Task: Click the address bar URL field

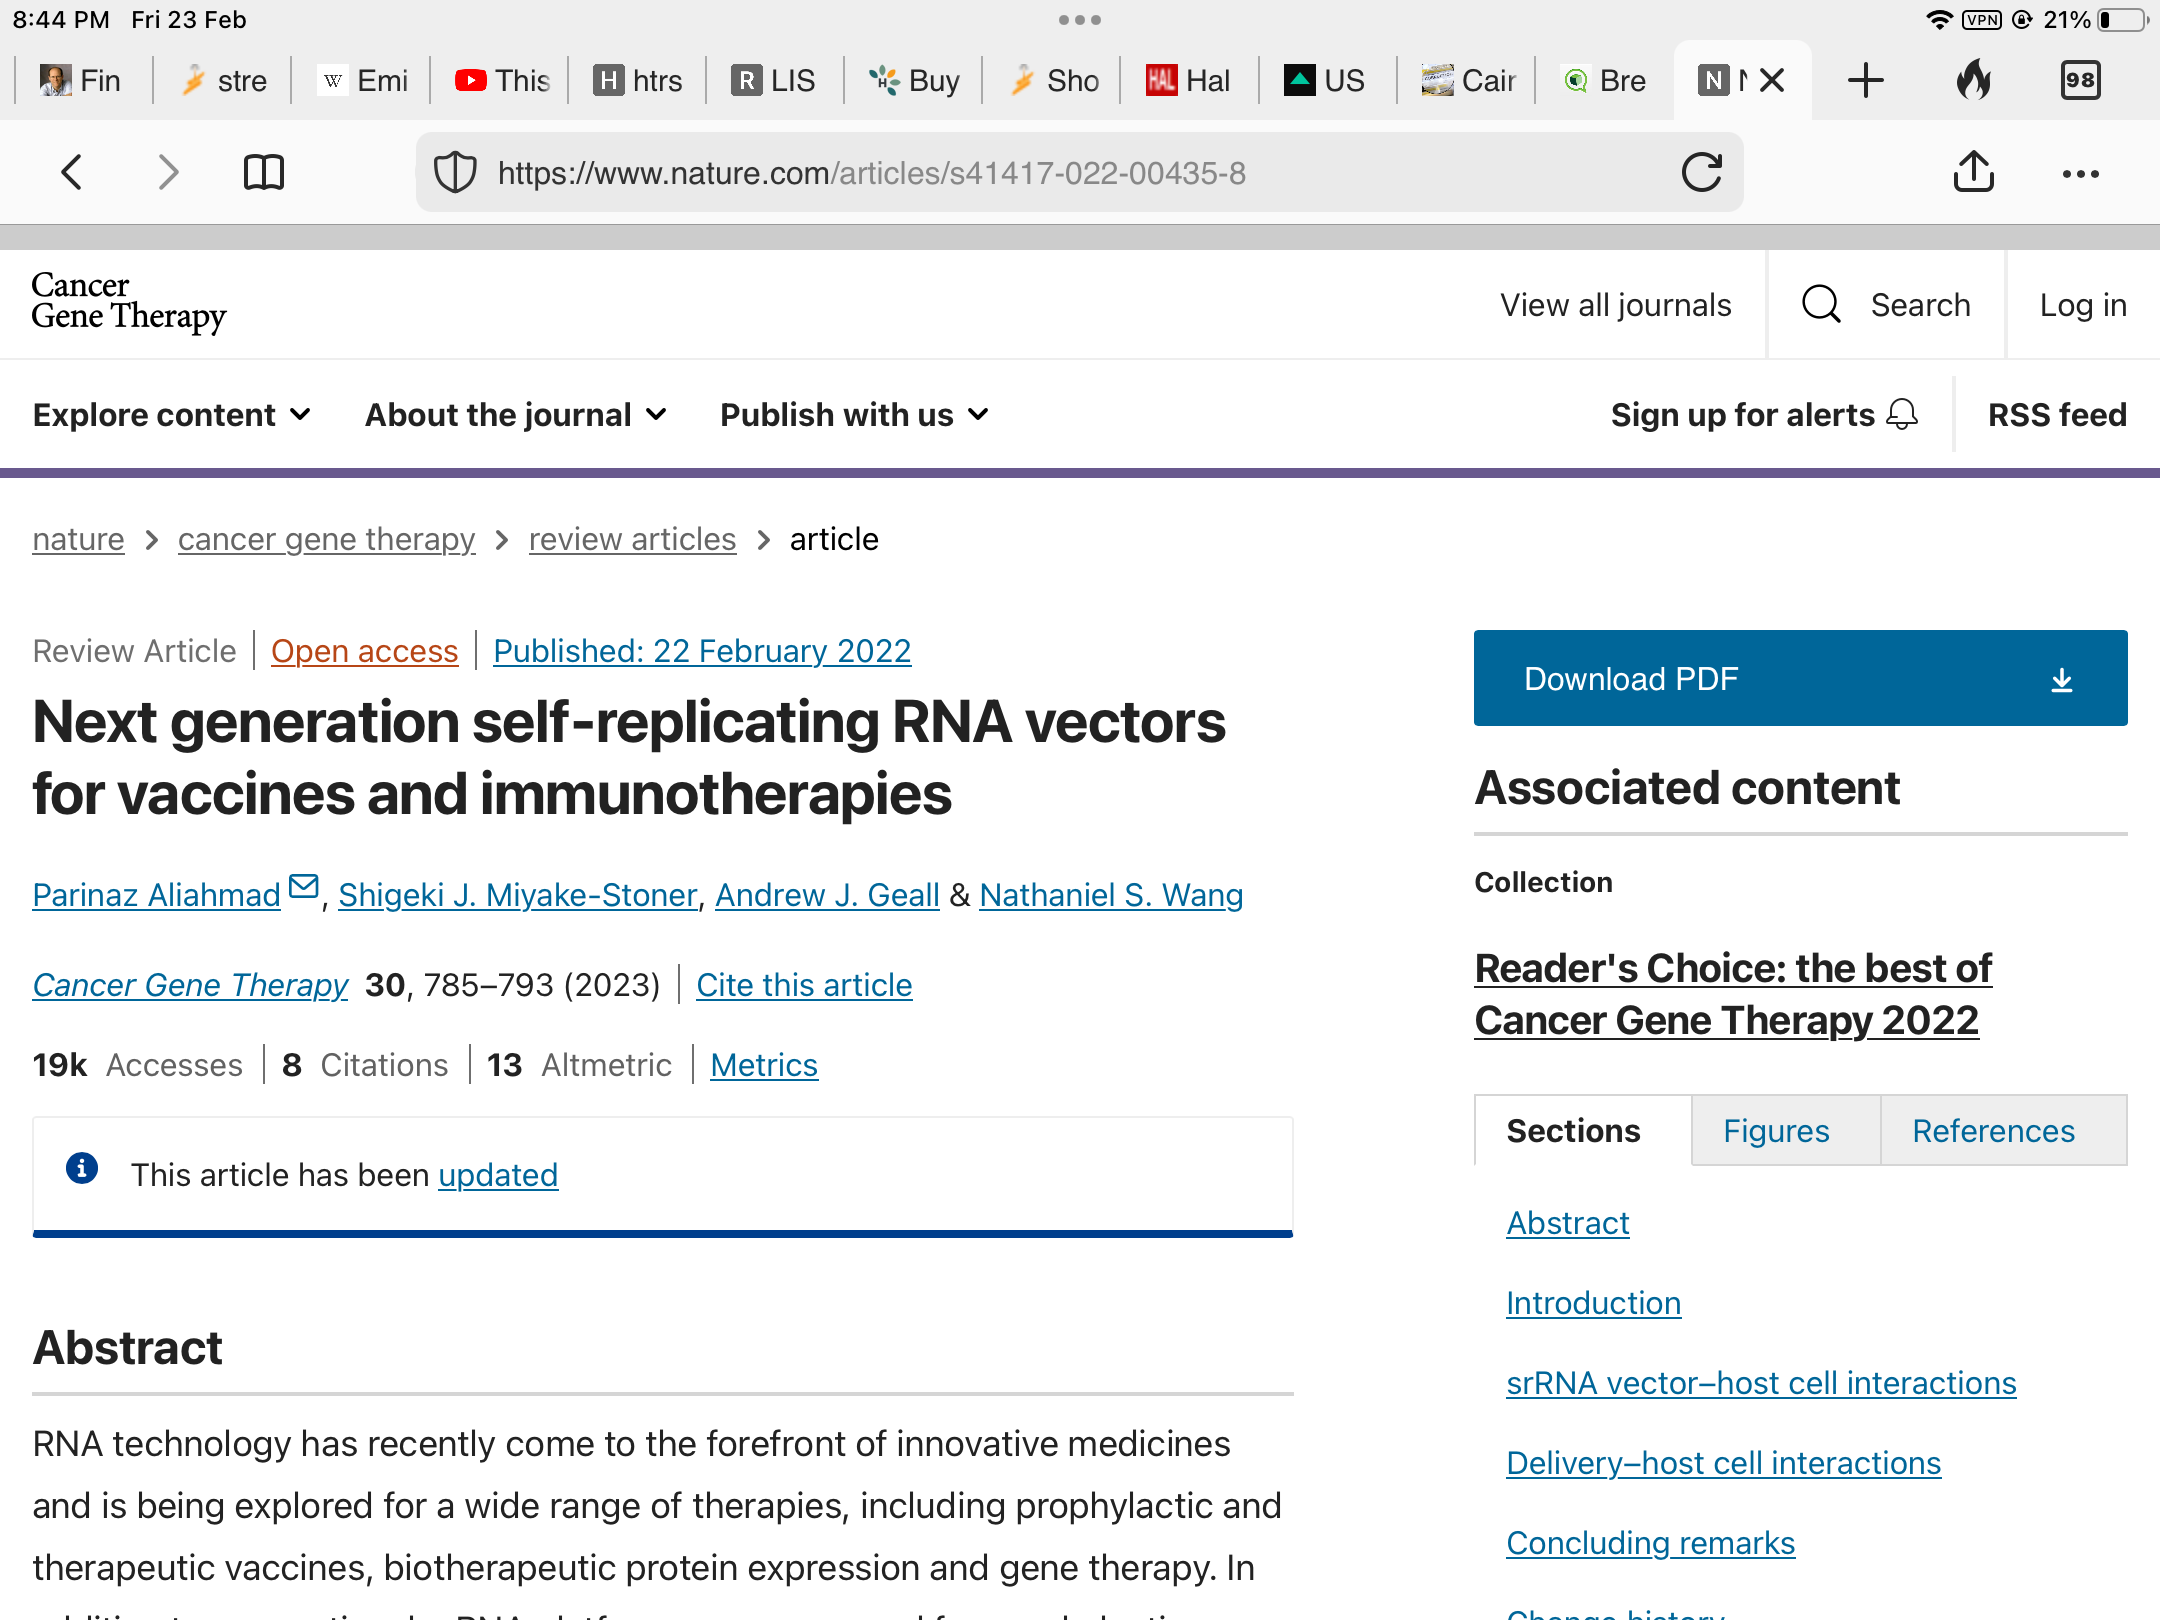Action: click(1079, 173)
